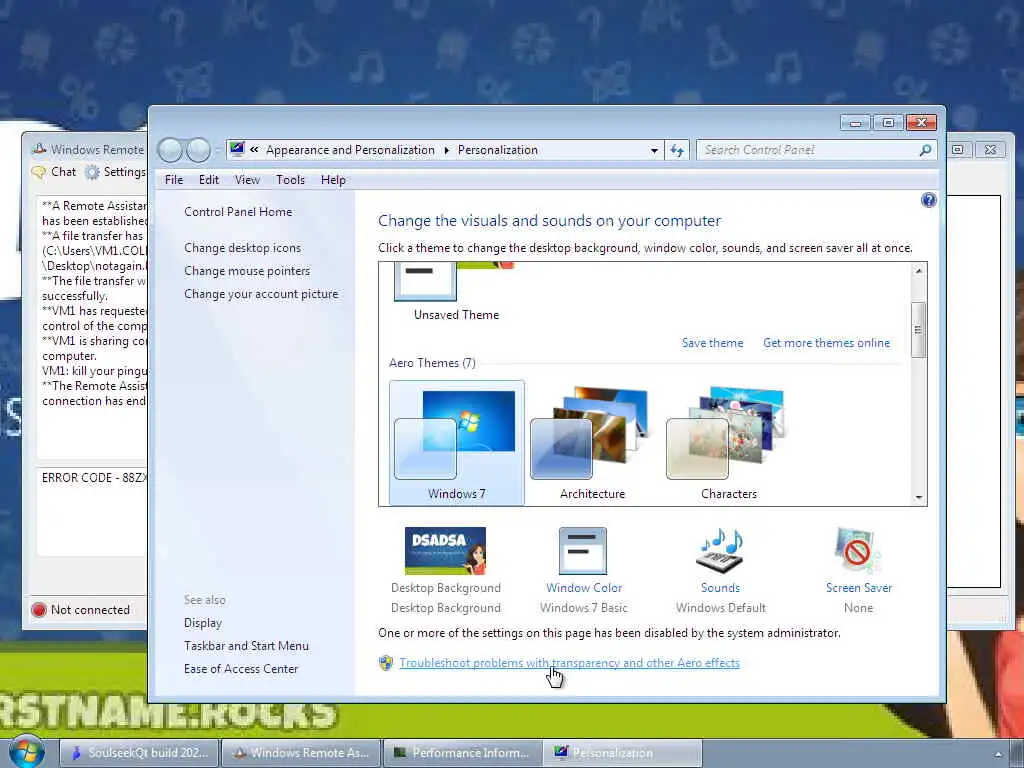Open the Edit menu
The height and width of the screenshot is (768, 1024).
point(209,180)
